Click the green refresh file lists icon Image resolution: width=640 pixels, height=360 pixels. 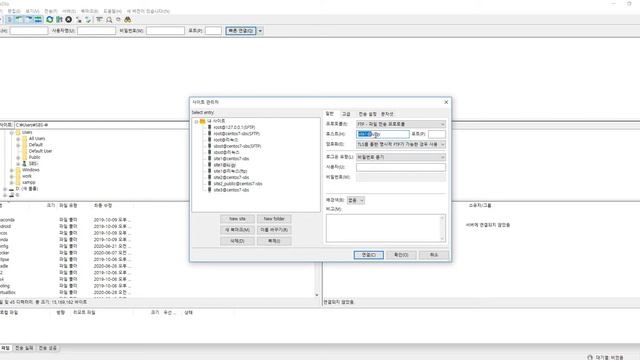(x=50, y=20)
